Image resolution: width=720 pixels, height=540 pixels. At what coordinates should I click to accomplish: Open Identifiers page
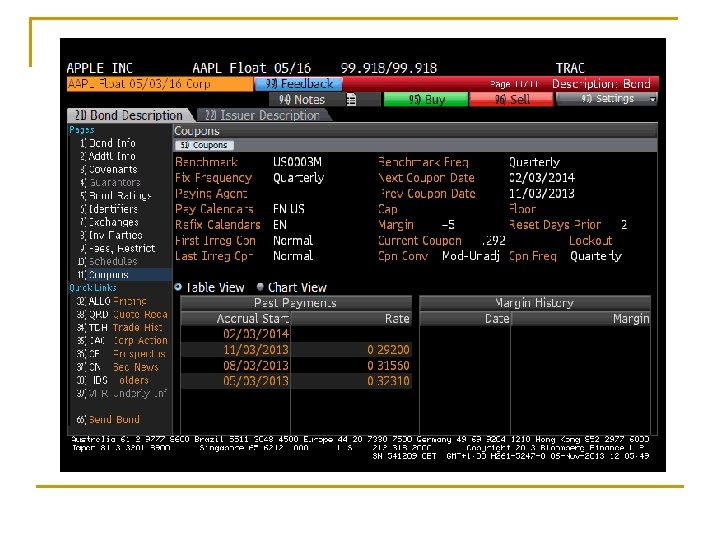109,209
